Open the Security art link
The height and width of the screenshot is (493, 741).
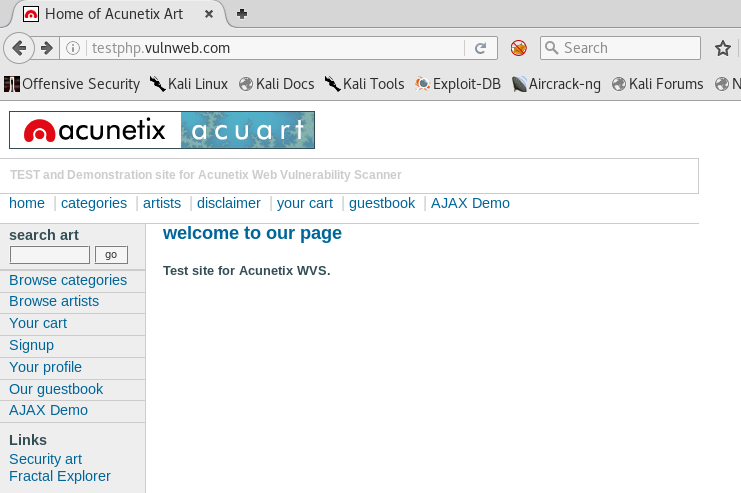pyautogui.click(x=45, y=459)
